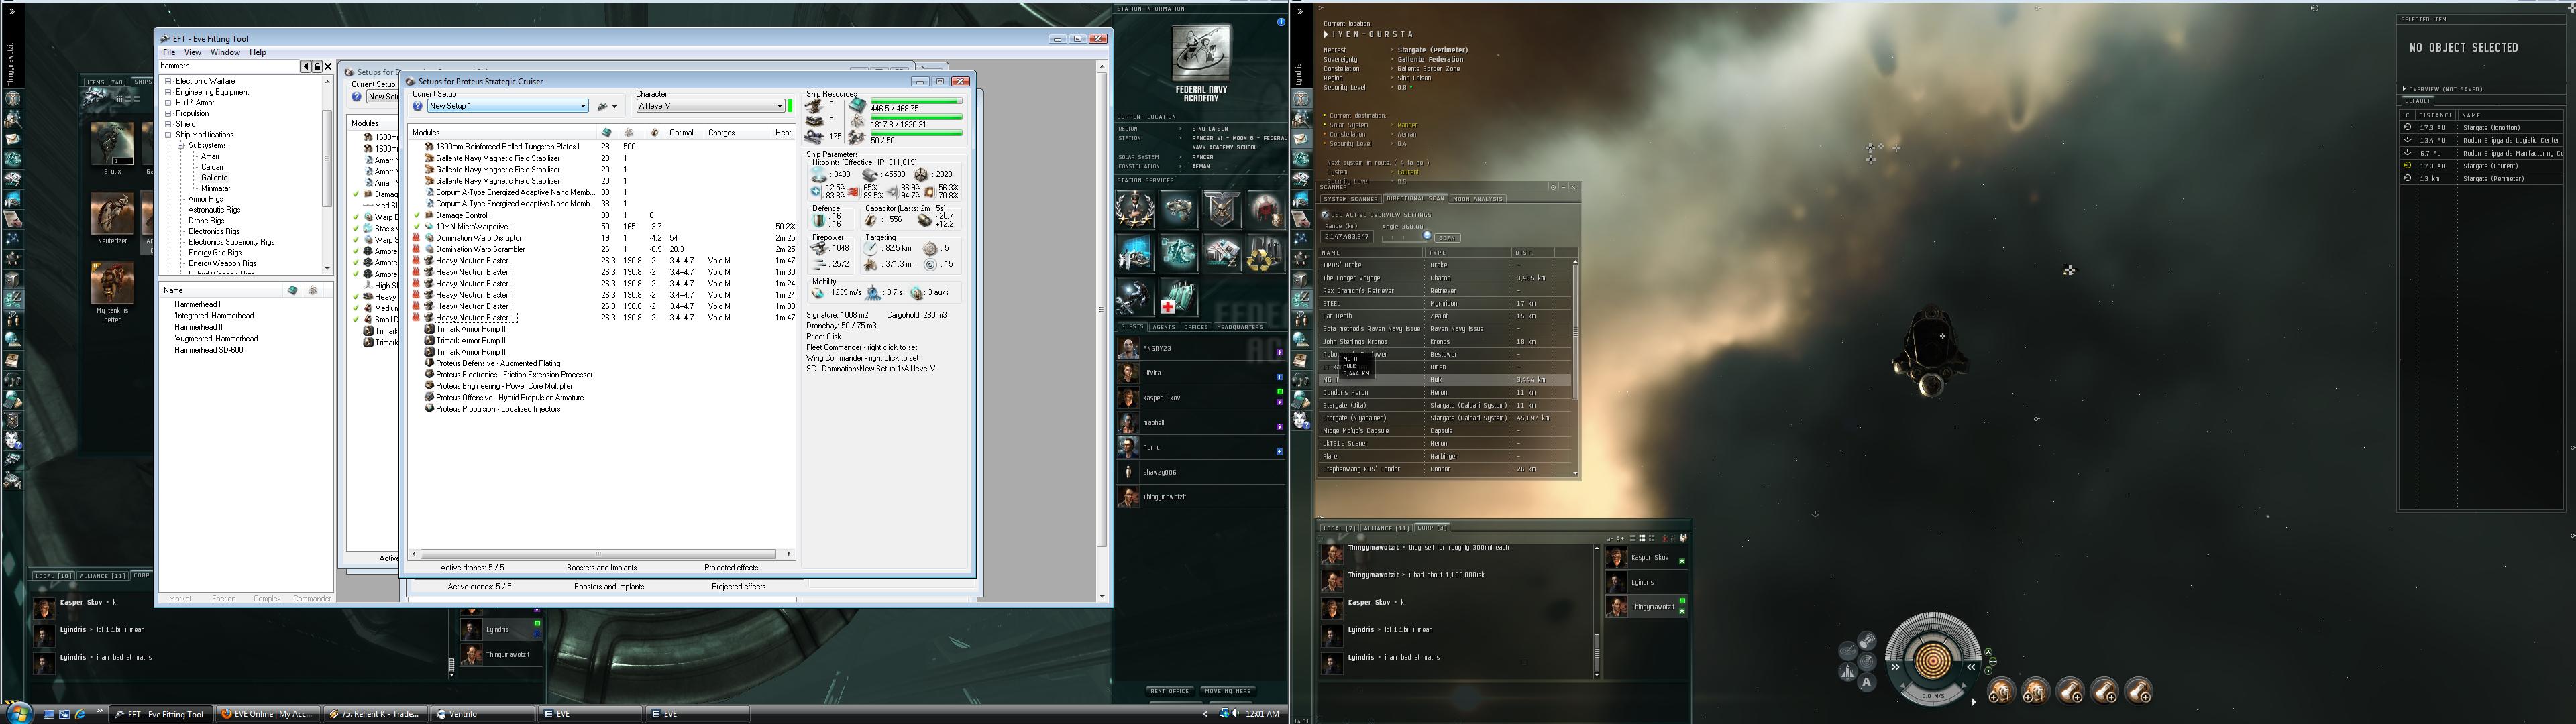Viewport: 2576px width, 724px height.
Task: Toggle Use Active Overview Settings checkbox
Action: coord(1326,214)
